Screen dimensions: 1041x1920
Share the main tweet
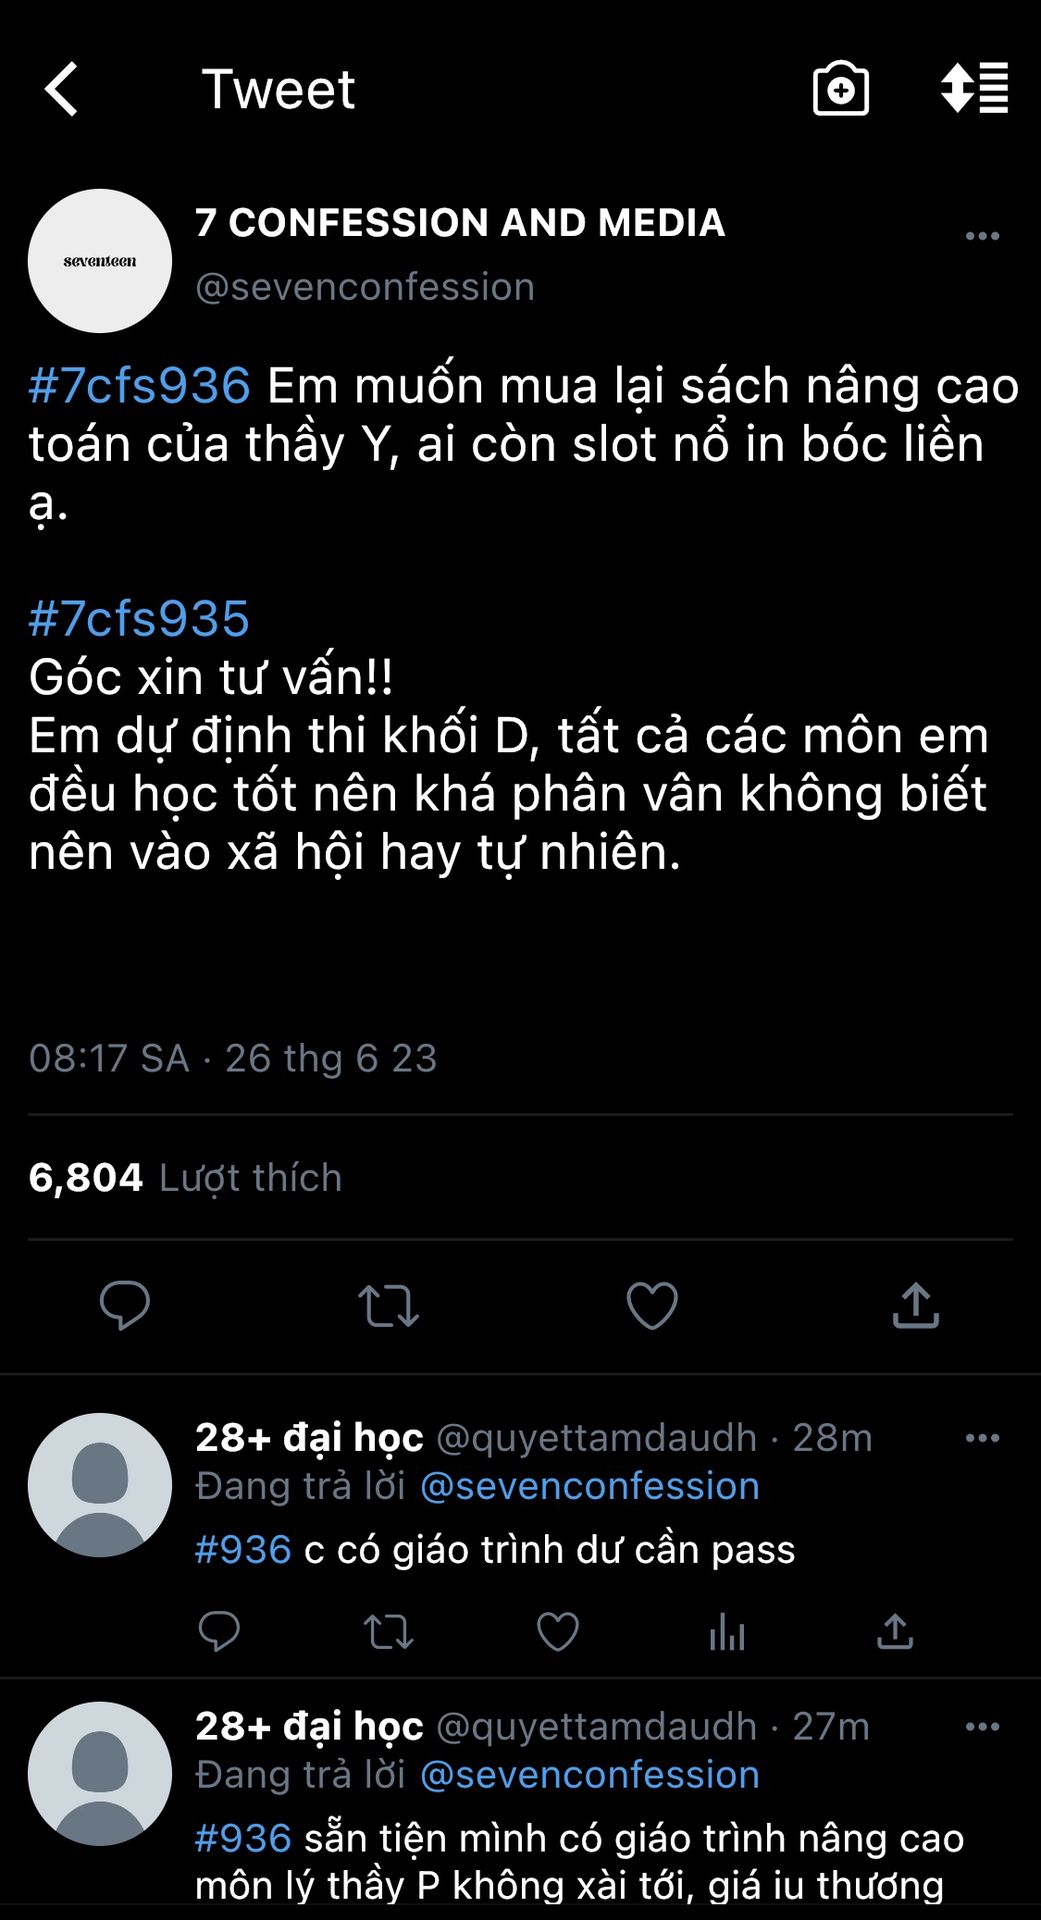pyautogui.click(x=915, y=1305)
